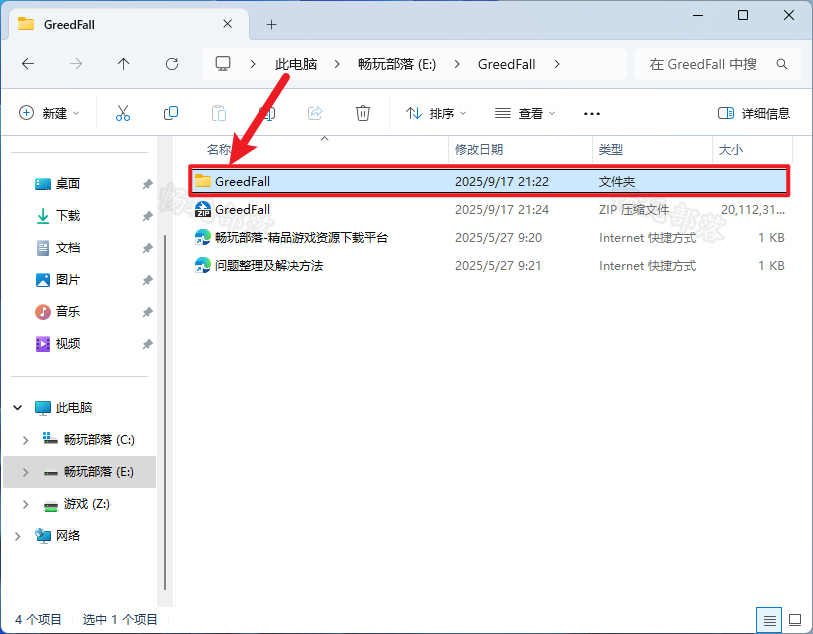Viewport: 813px width, 634px height.
Task: Click the Cut scissors icon
Action: (123, 113)
